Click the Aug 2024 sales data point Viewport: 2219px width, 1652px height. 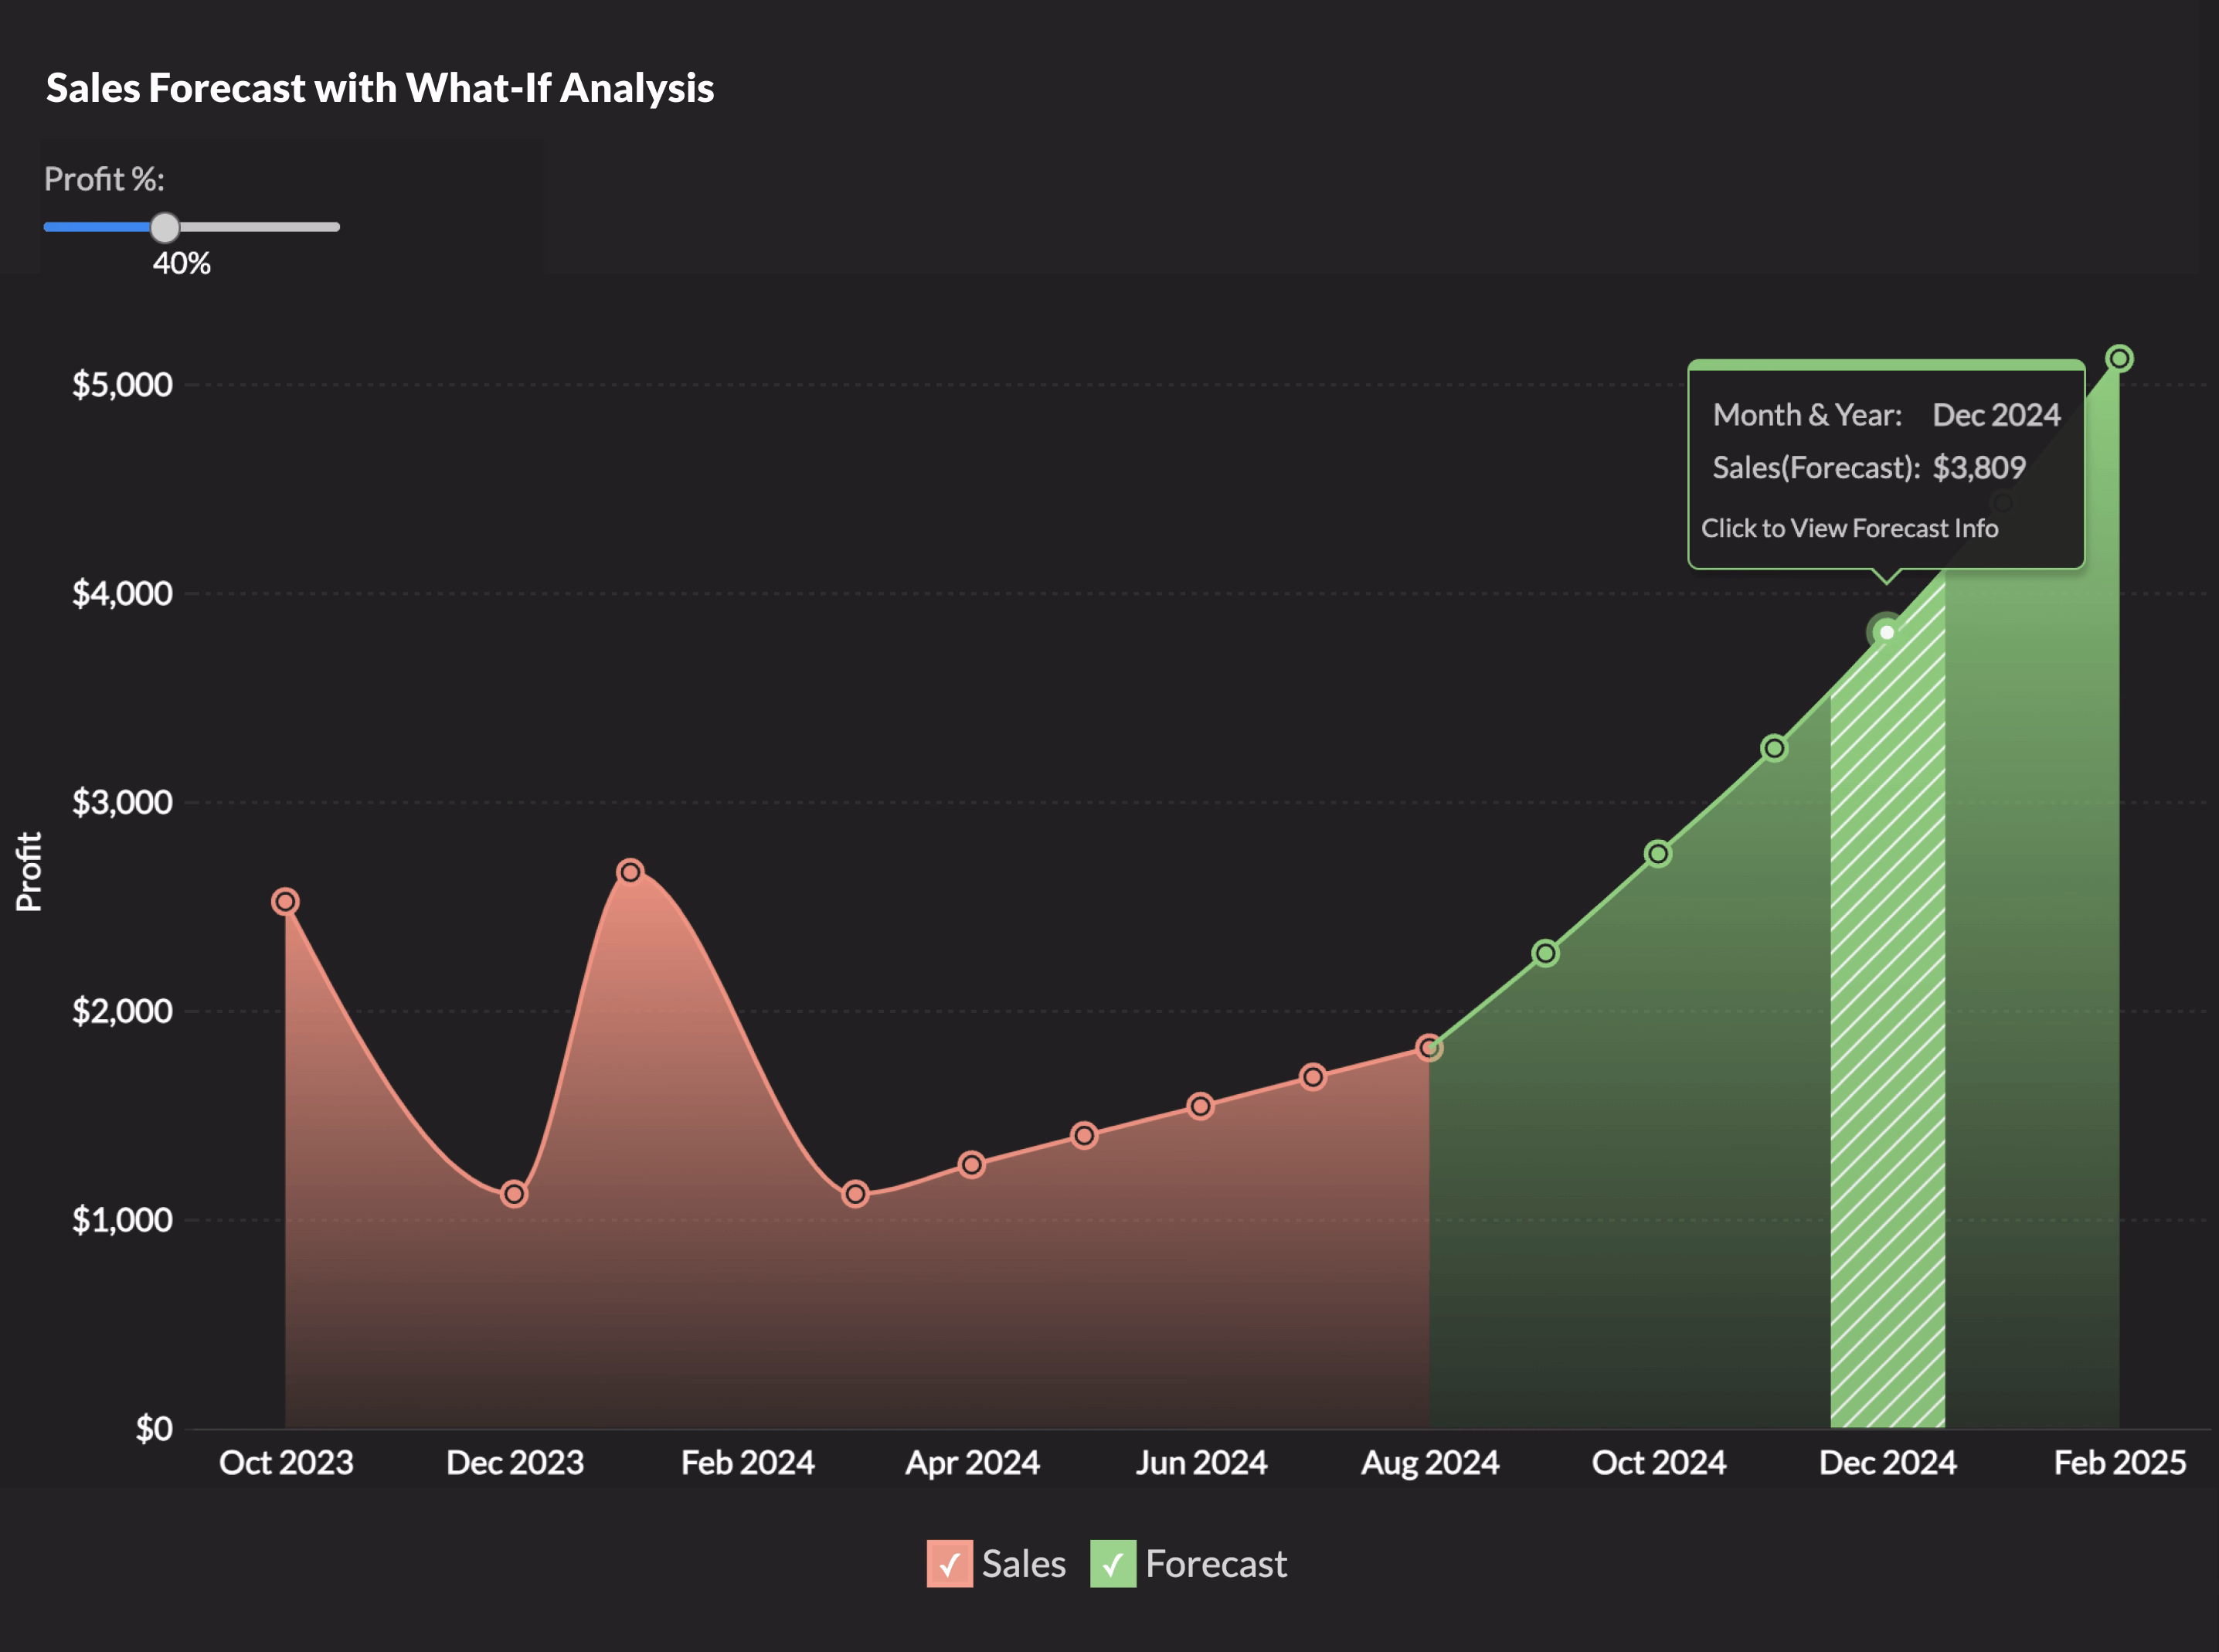click(1429, 1048)
